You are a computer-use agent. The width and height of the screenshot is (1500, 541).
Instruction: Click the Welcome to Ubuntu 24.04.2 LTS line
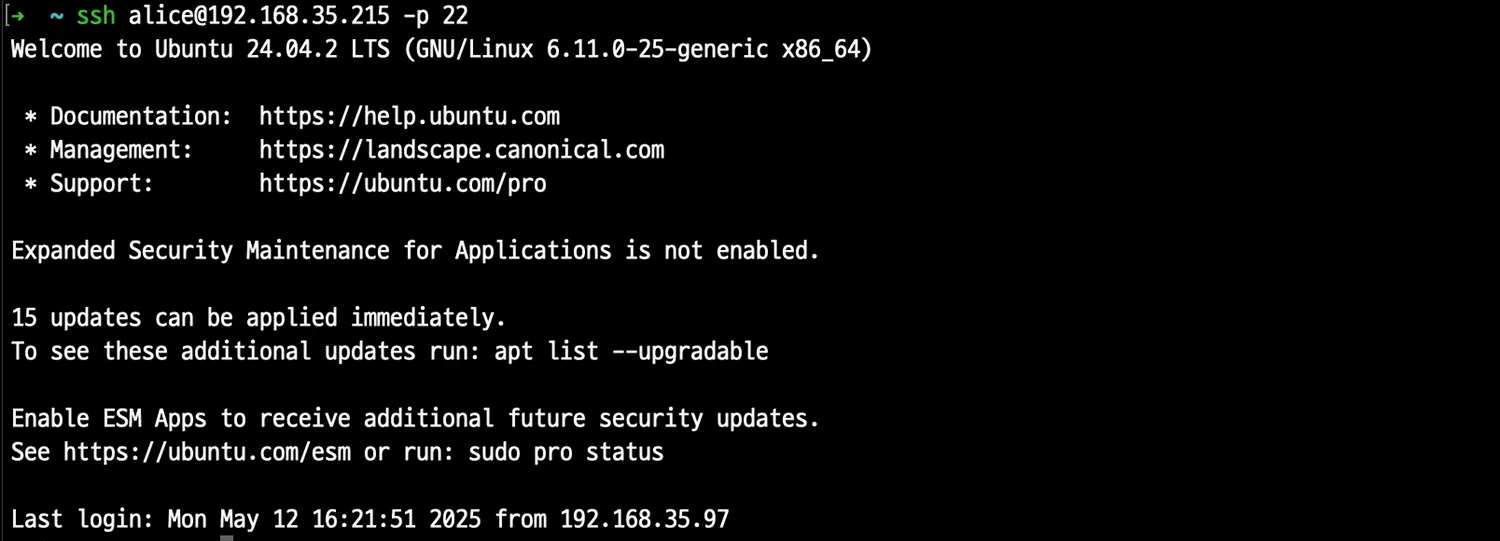(x=441, y=49)
